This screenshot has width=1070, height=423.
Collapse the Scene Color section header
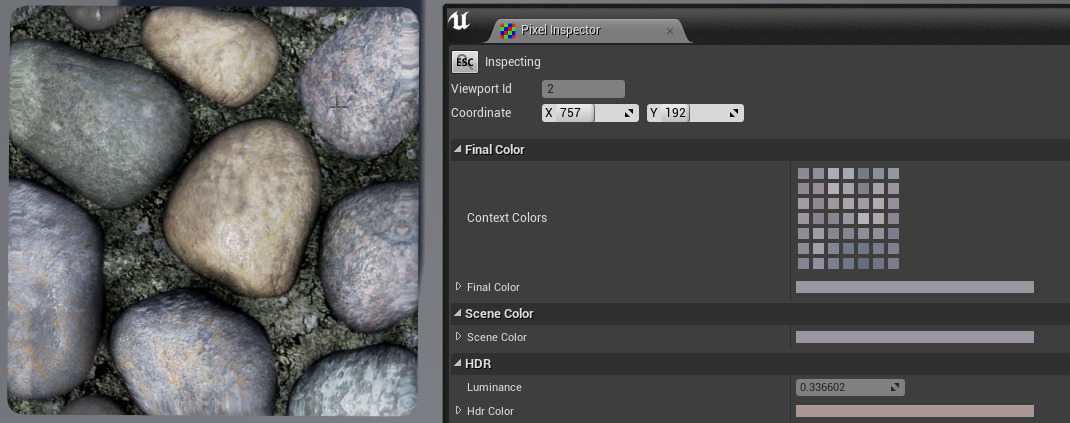pos(458,314)
